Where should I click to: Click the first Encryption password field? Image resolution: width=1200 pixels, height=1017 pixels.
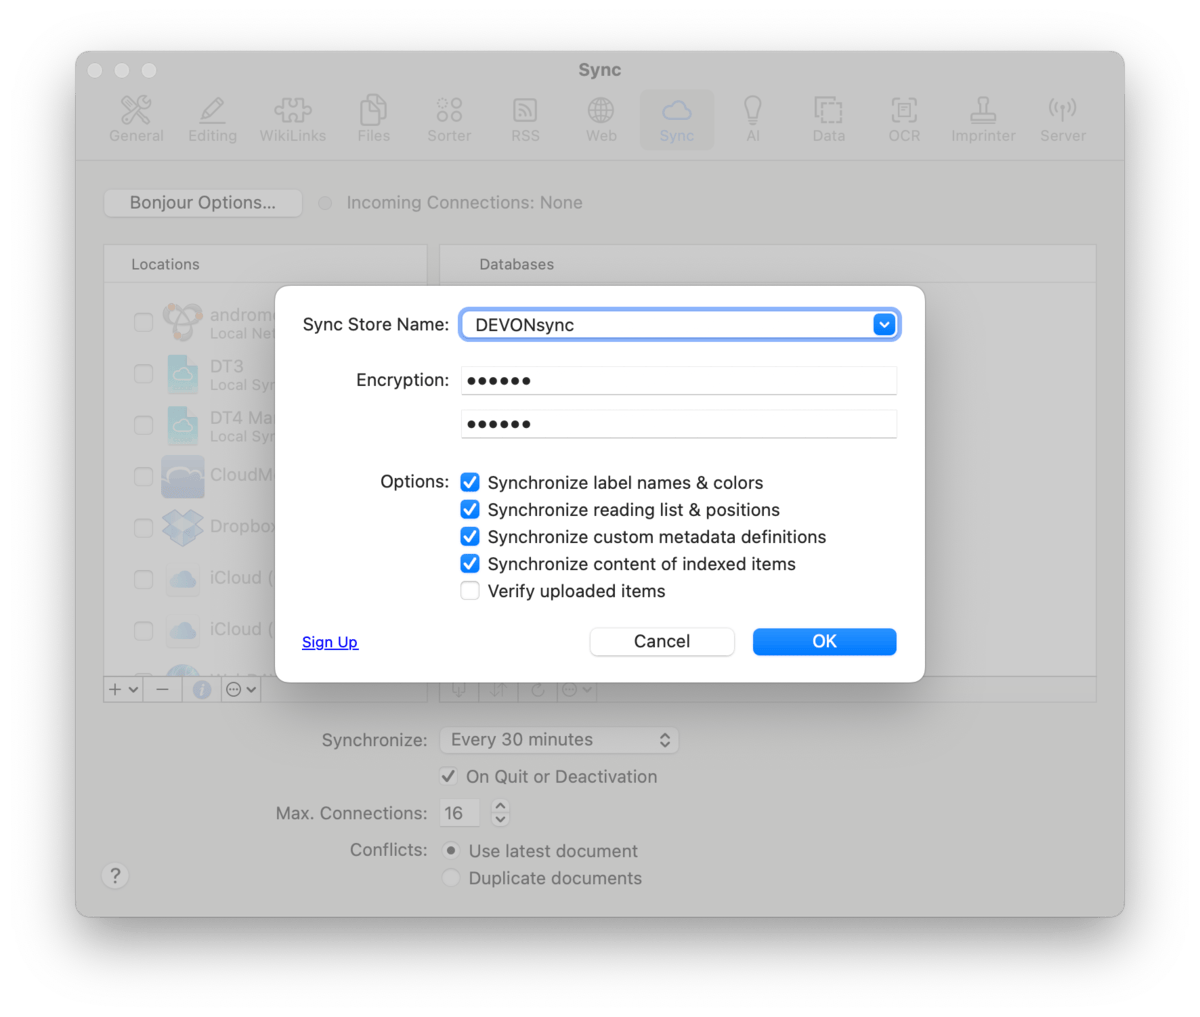(678, 380)
